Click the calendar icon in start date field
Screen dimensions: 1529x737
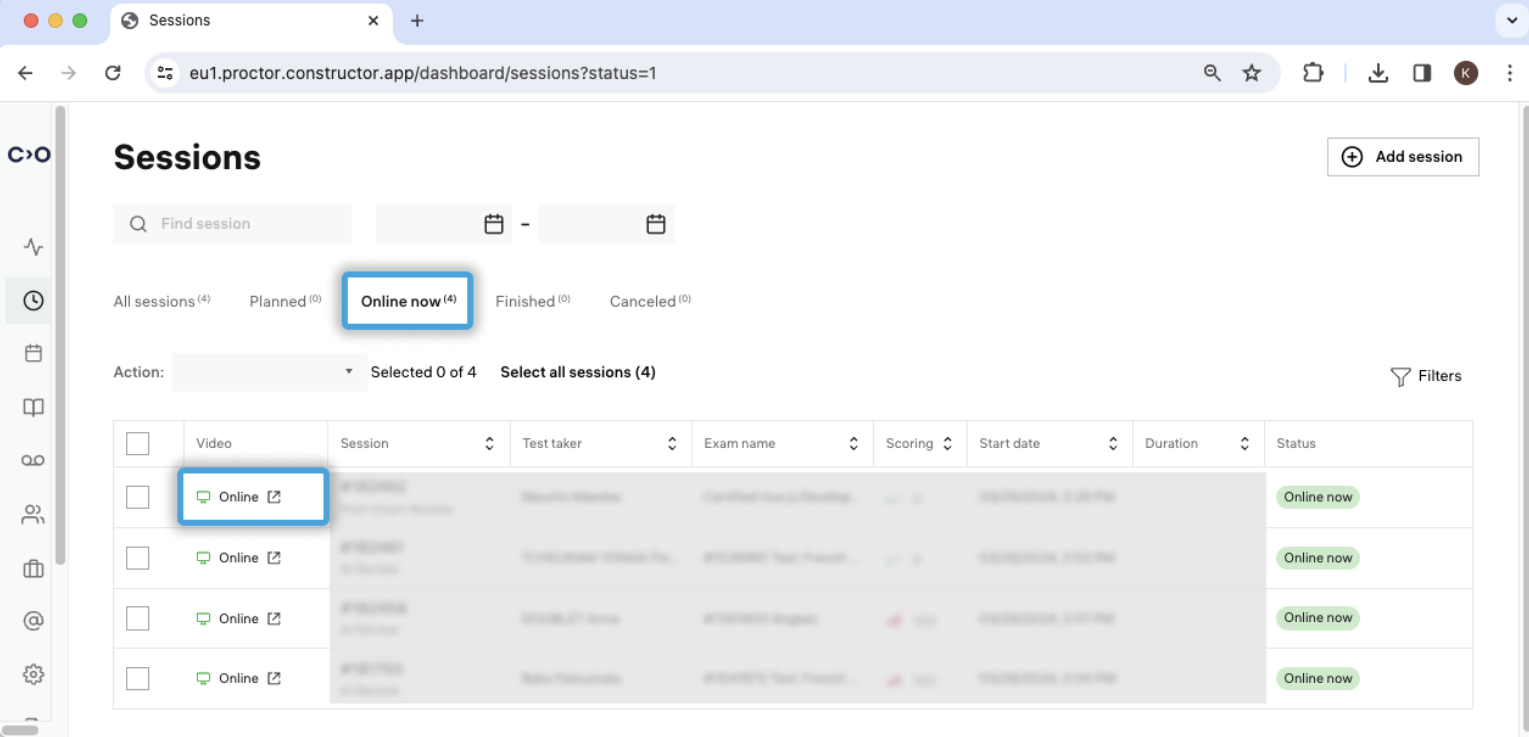pos(493,224)
